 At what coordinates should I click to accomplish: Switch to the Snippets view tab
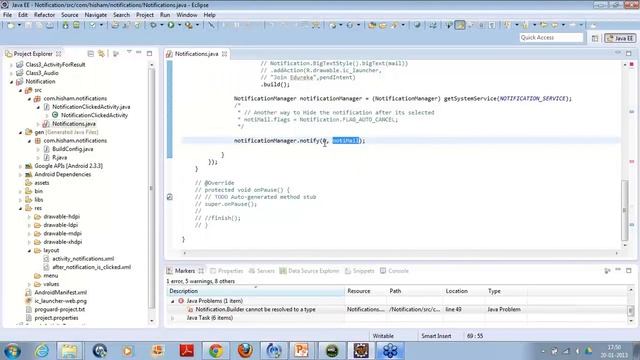click(x=360, y=271)
